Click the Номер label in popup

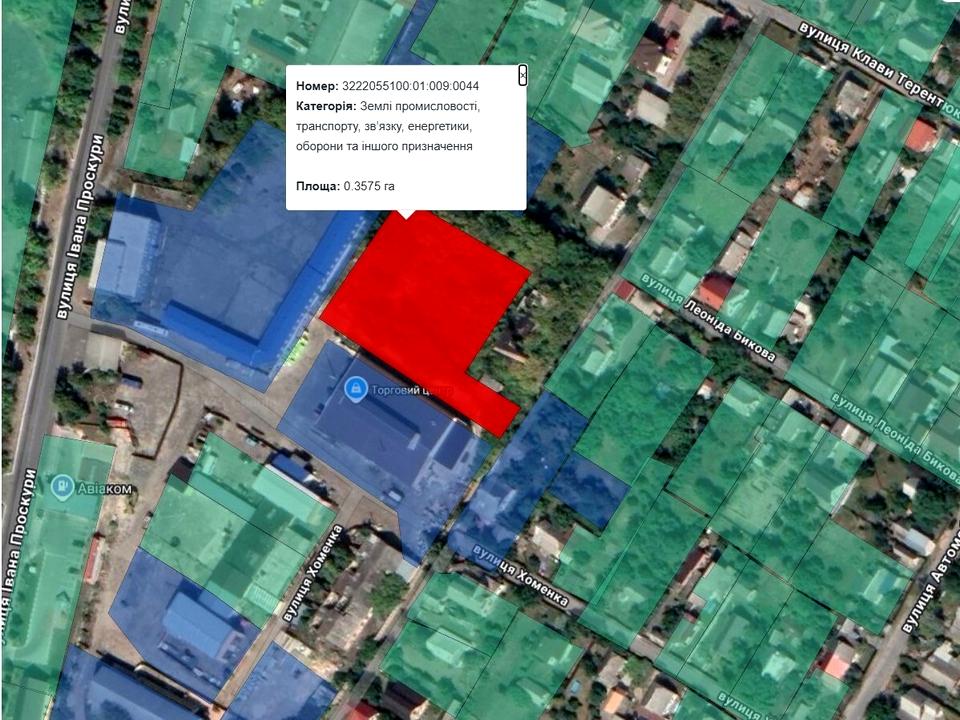317,86
